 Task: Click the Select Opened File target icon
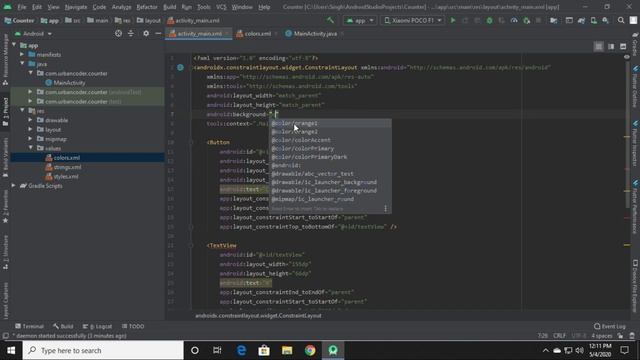click(118, 33)
